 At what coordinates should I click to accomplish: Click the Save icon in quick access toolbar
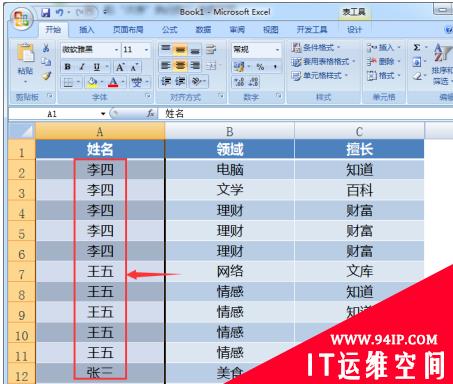(45, 13)
